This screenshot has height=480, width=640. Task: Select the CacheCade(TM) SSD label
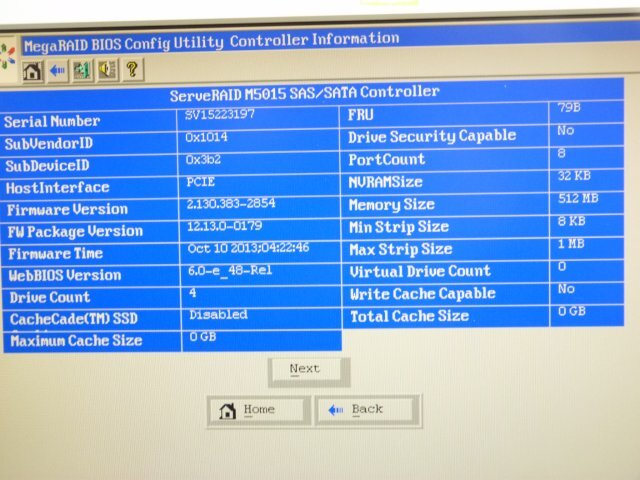click(74, 319)
